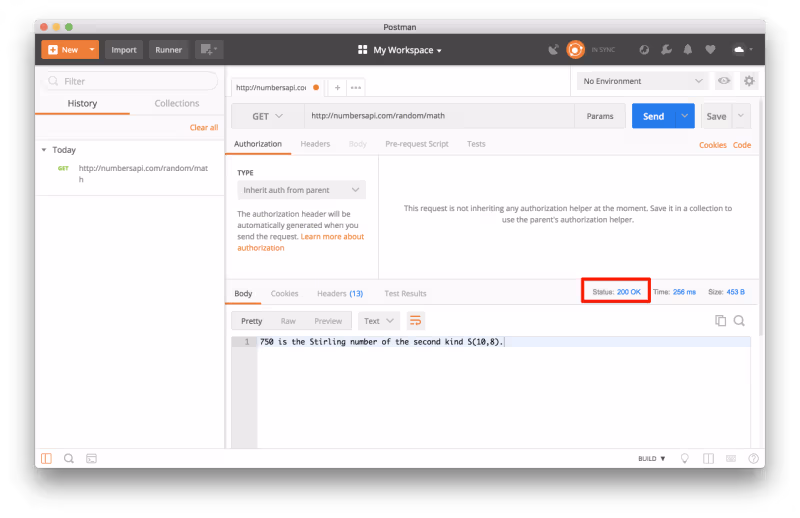Open the Send button dropdown arrow
The height and width of the screenshot is (518, 800).
pos(685,116)
